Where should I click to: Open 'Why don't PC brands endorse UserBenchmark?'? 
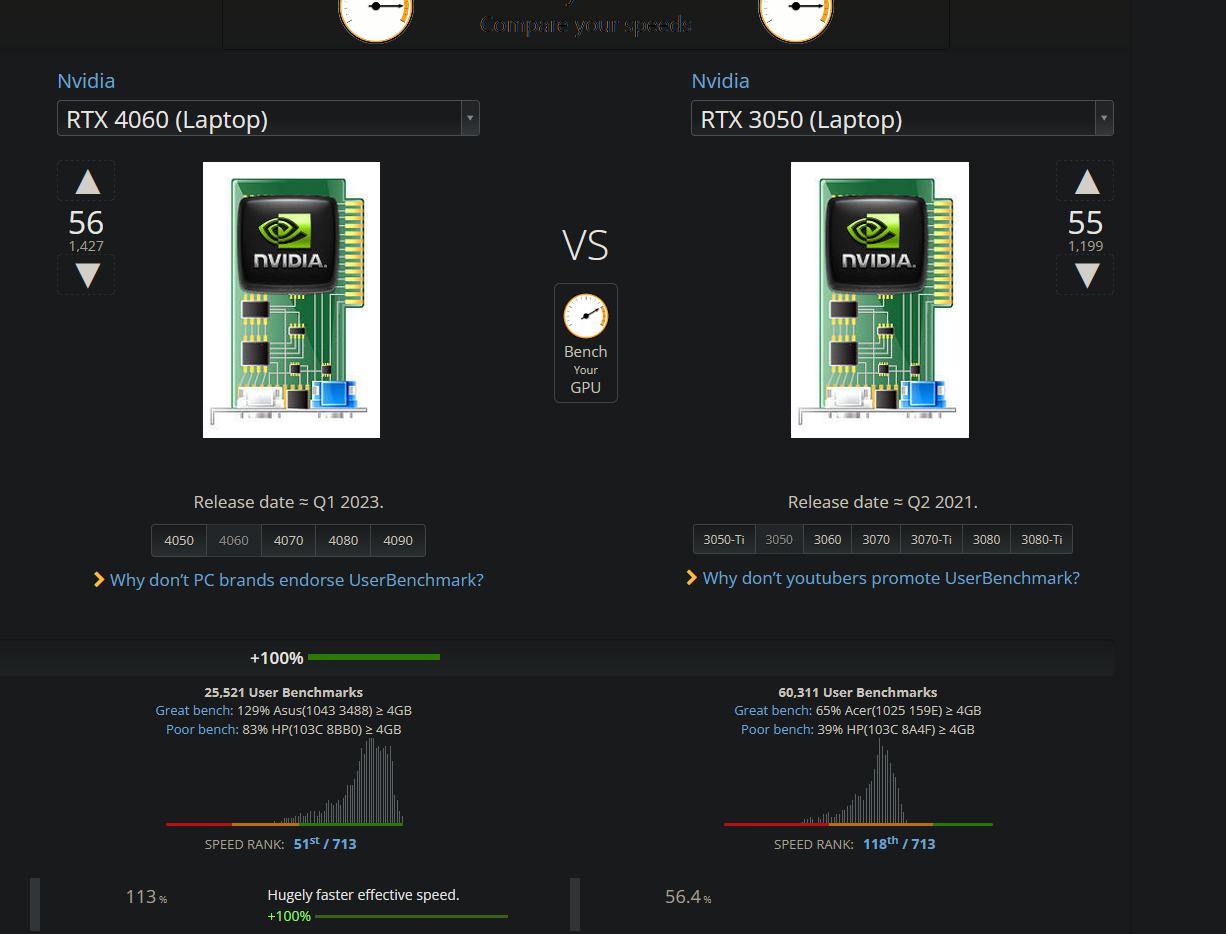tap(296, 580)
